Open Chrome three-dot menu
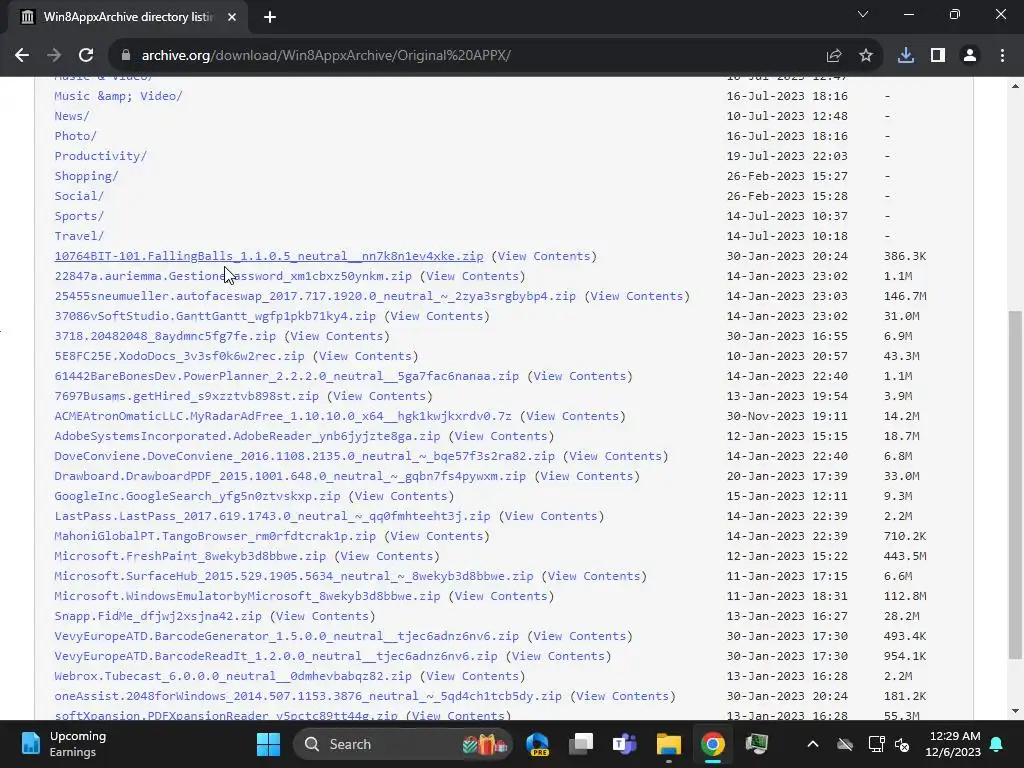This screenshot has height=768, width=1024. pyautogui.click(x=1002, y=56)
